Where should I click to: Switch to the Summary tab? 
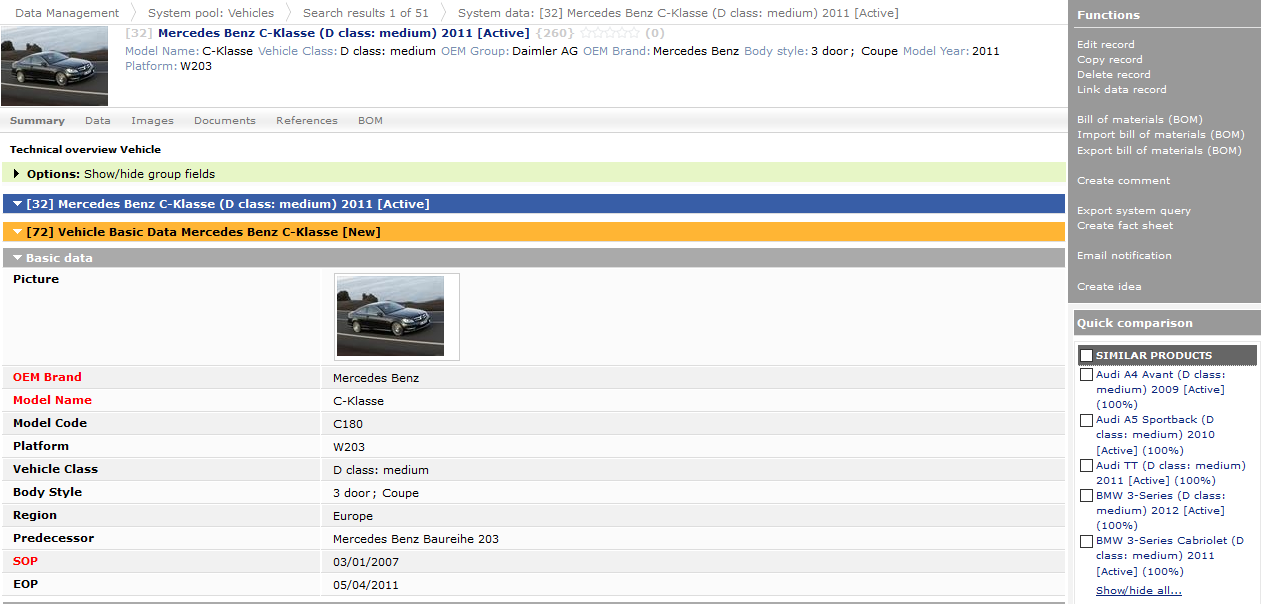point(37,121)
